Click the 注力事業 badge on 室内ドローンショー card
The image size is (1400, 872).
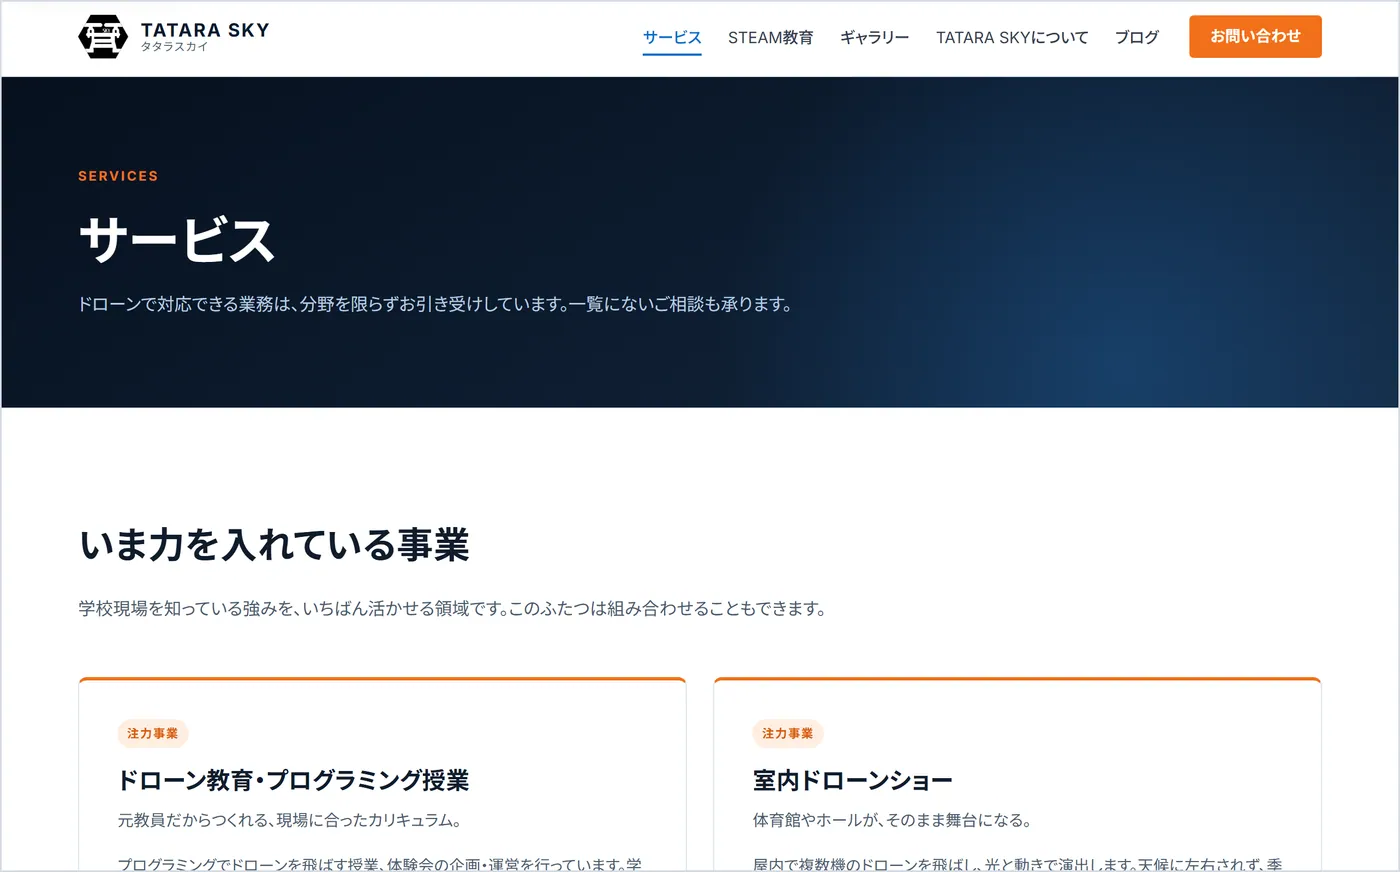click(788, 733)
